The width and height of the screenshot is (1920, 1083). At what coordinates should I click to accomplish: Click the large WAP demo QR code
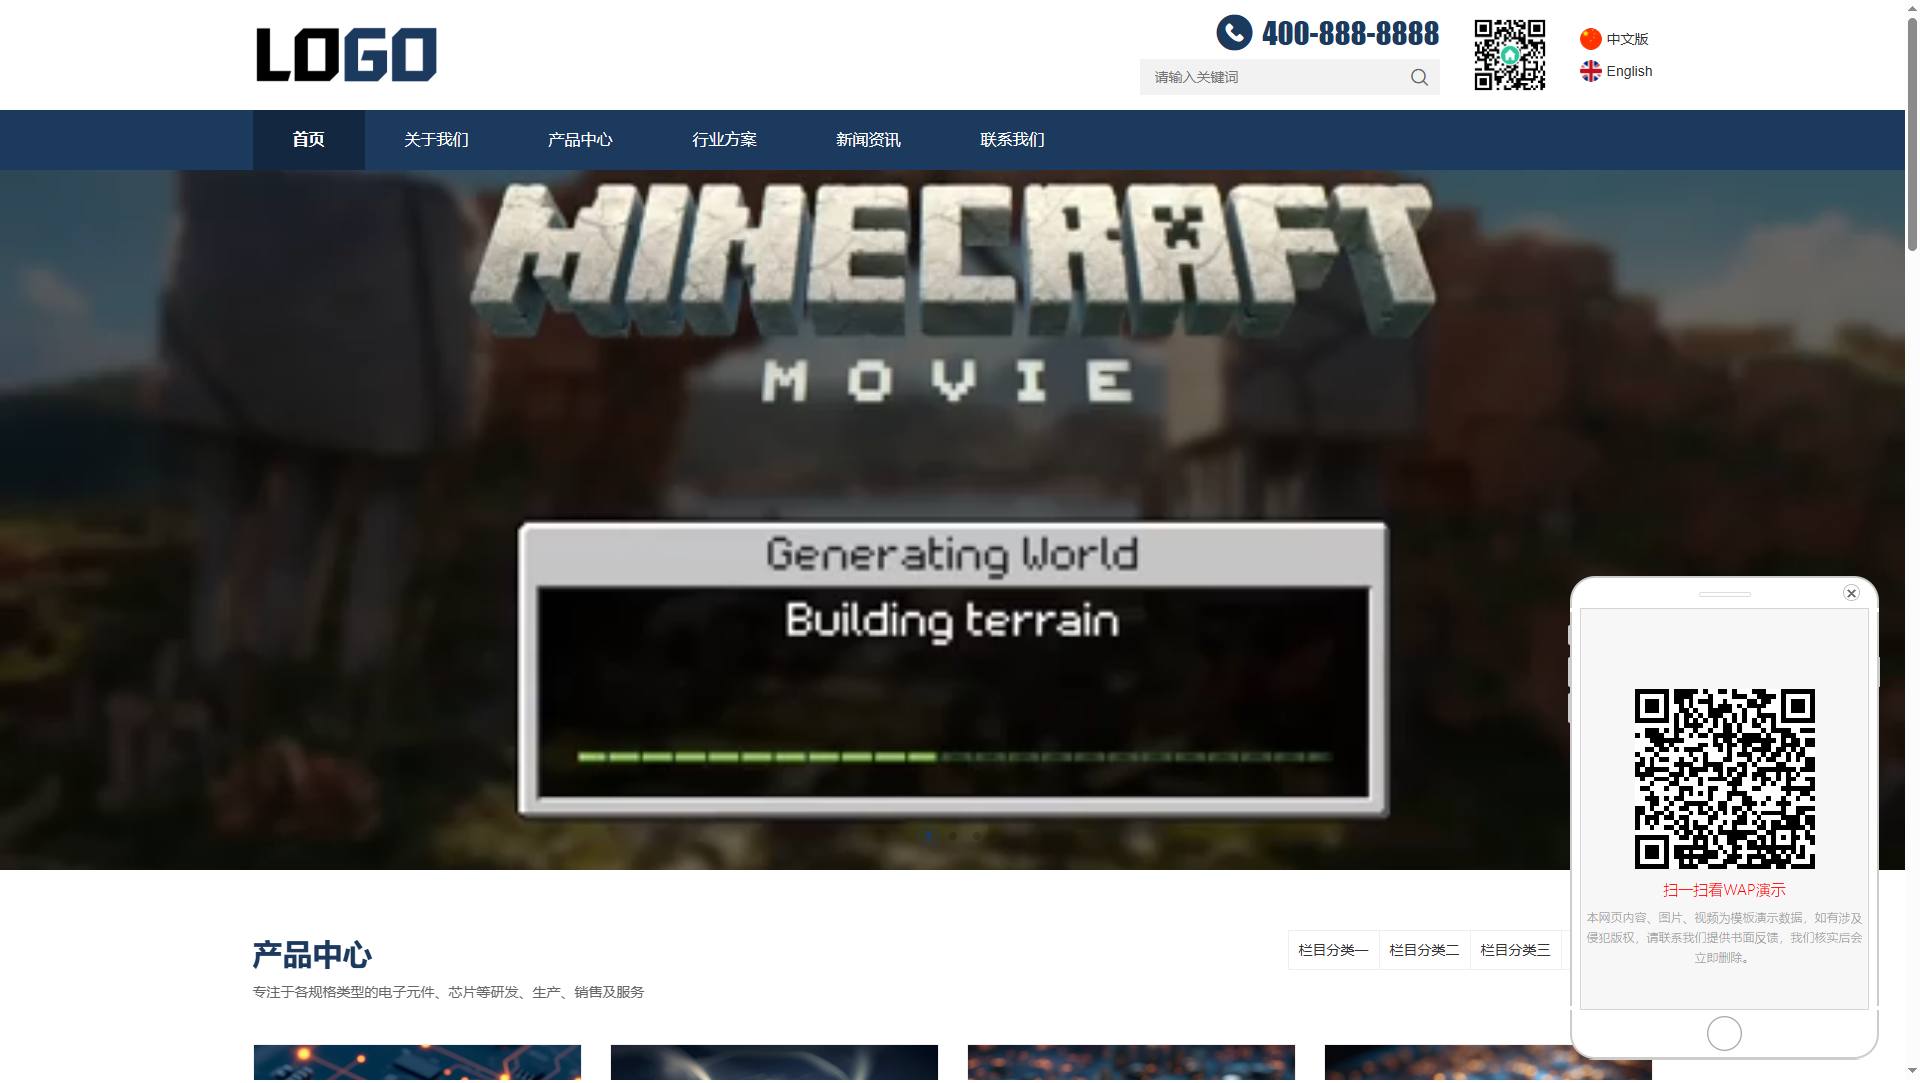pos(1724,779)
